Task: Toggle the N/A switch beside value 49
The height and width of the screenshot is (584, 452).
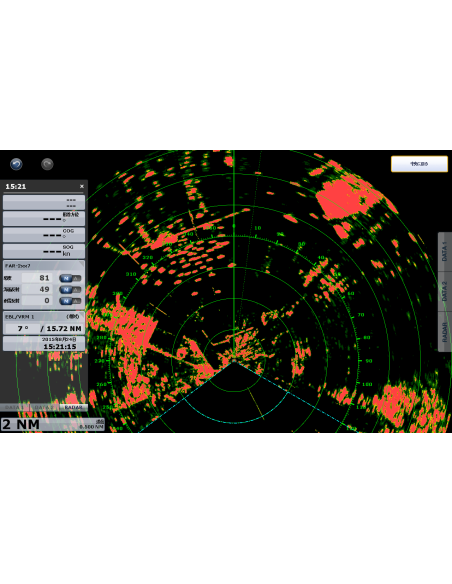Action: pyautogui.click(x=70, y=289)
